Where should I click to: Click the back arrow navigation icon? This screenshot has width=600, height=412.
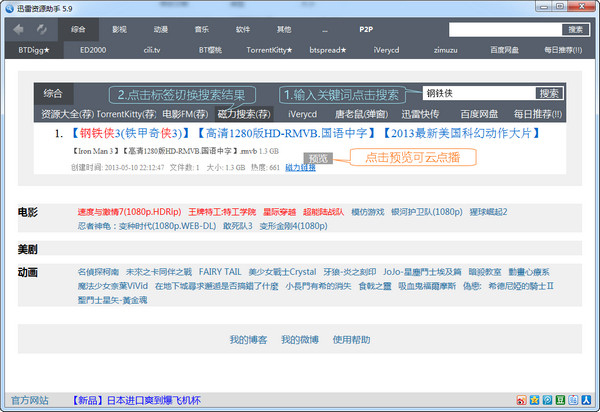pyautogui.click(x=18, y=29)
